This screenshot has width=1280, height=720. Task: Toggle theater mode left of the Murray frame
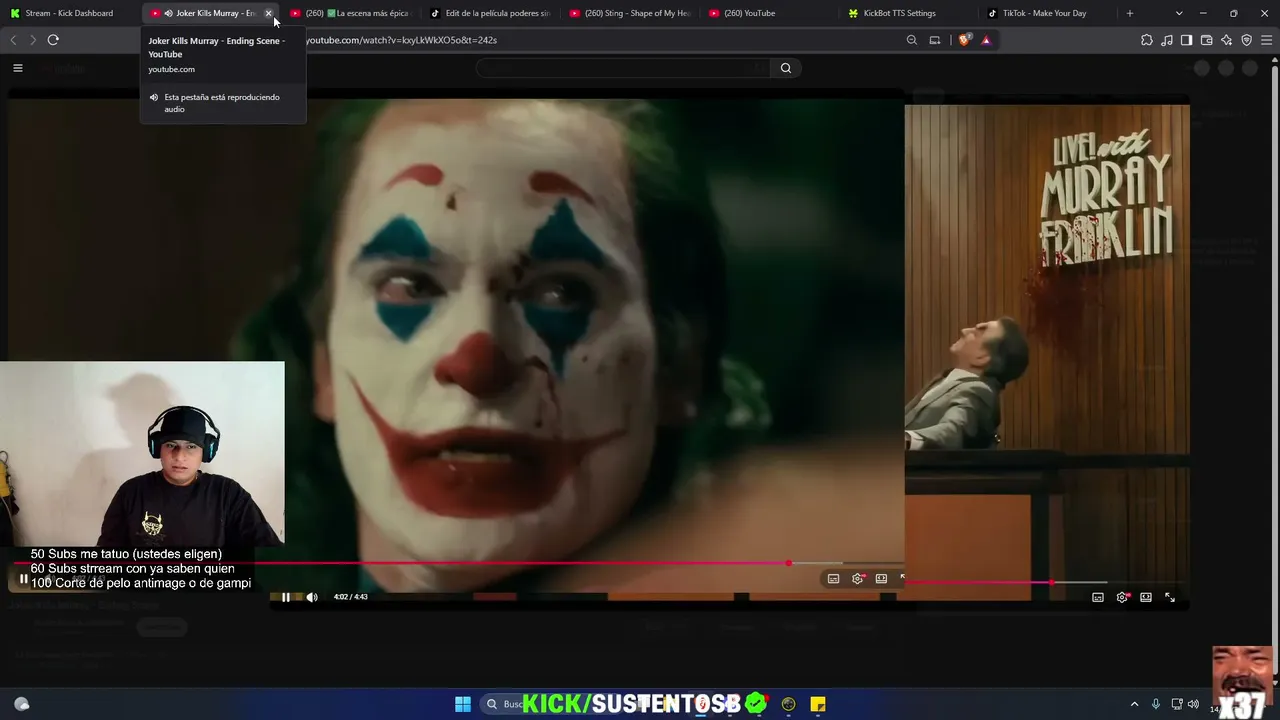coord(881,578)
